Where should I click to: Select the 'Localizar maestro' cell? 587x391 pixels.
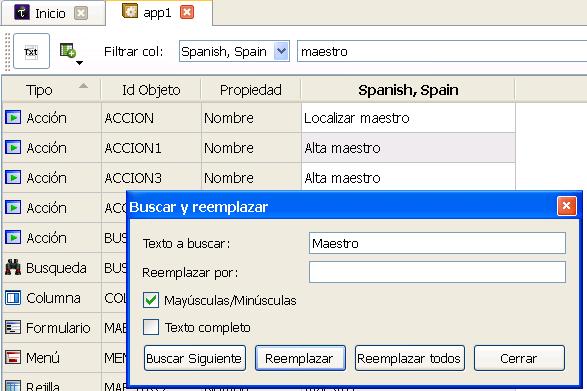(x=408, y=118)
